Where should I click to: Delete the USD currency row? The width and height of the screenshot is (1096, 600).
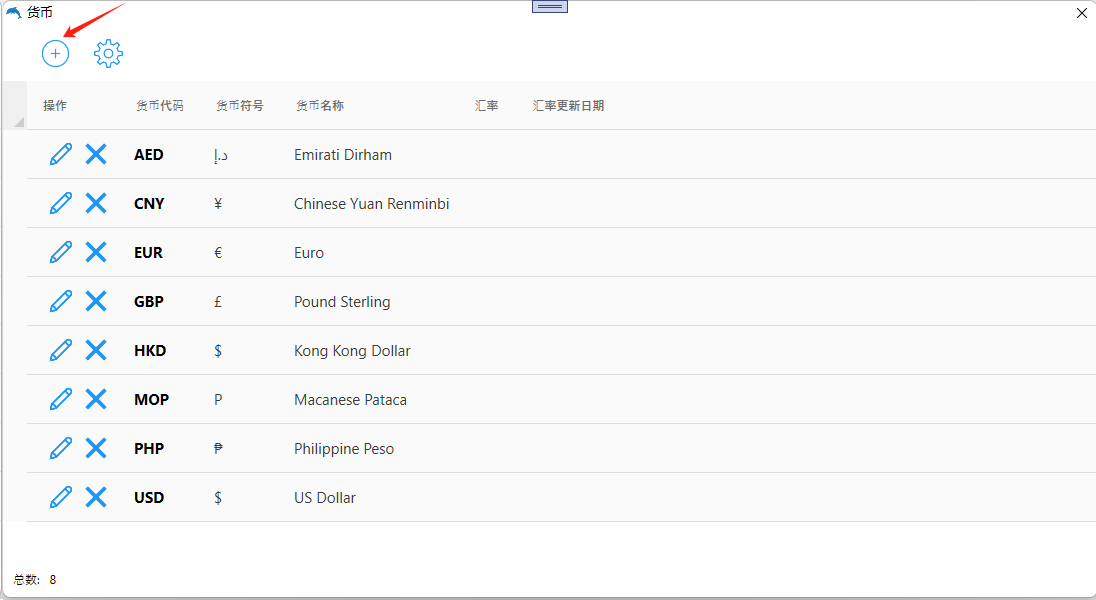coord(96,497)
